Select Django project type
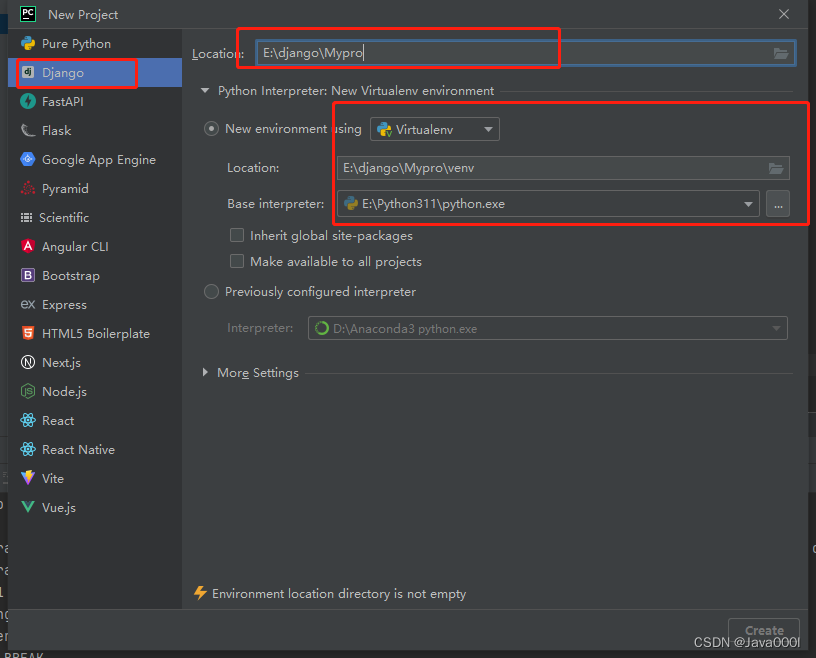816x658 pixels. [x=95, y=72]
